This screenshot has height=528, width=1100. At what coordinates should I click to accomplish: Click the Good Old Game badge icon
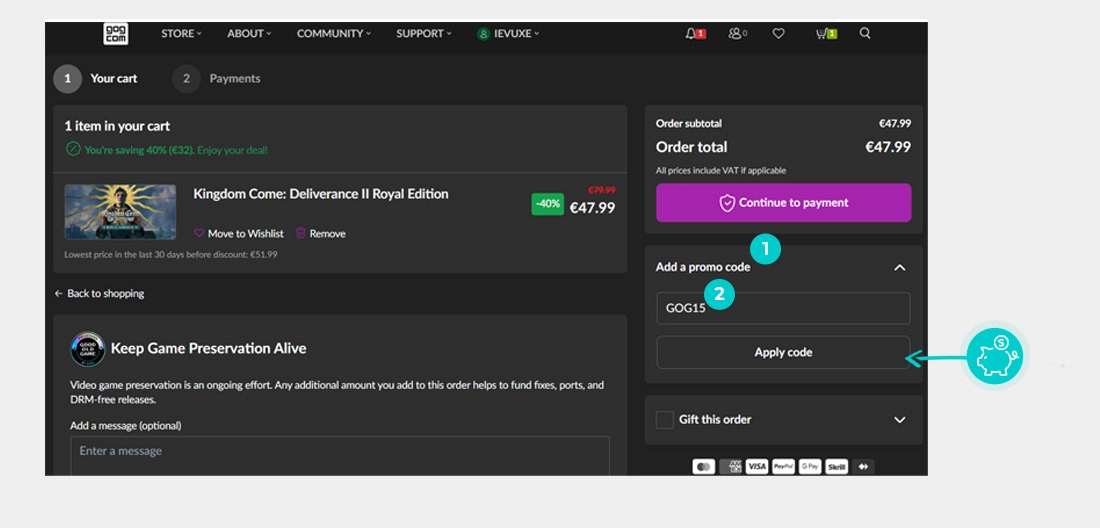tap(88, 348)
